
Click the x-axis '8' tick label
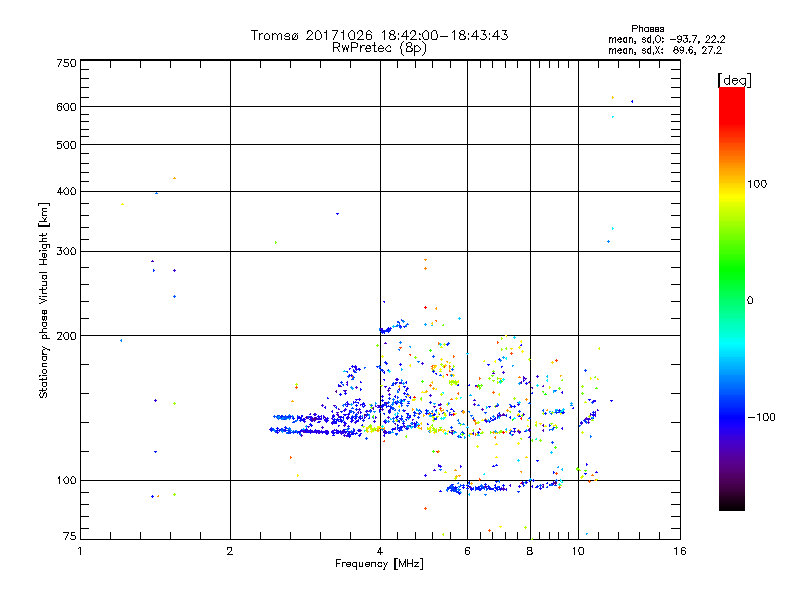pyautogui.click(x=530, y=551)
